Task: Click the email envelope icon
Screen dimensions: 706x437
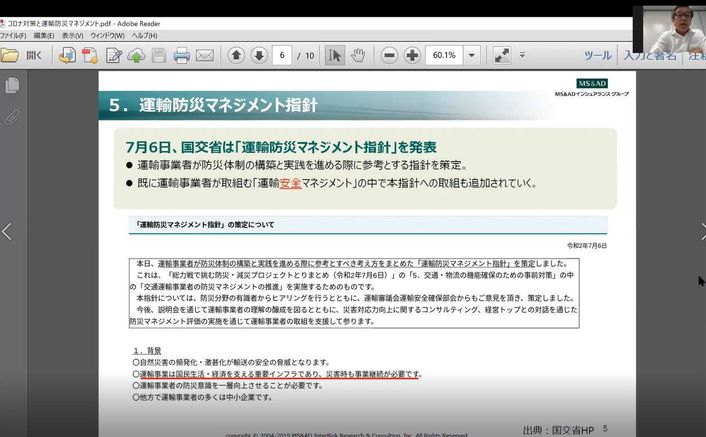Action: (205, 55)
